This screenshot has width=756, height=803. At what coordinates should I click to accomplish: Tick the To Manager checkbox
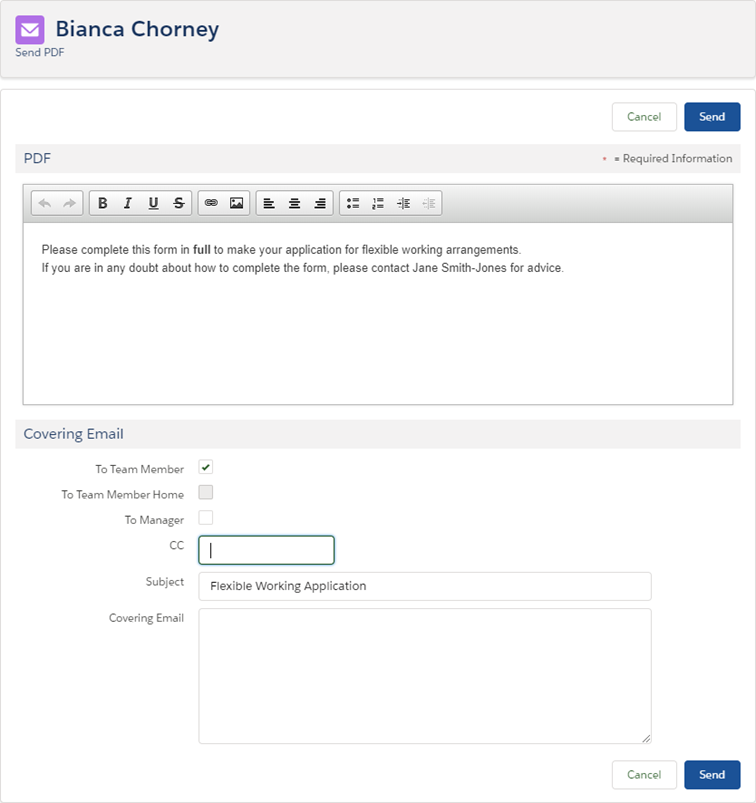[x=206, y=518]
